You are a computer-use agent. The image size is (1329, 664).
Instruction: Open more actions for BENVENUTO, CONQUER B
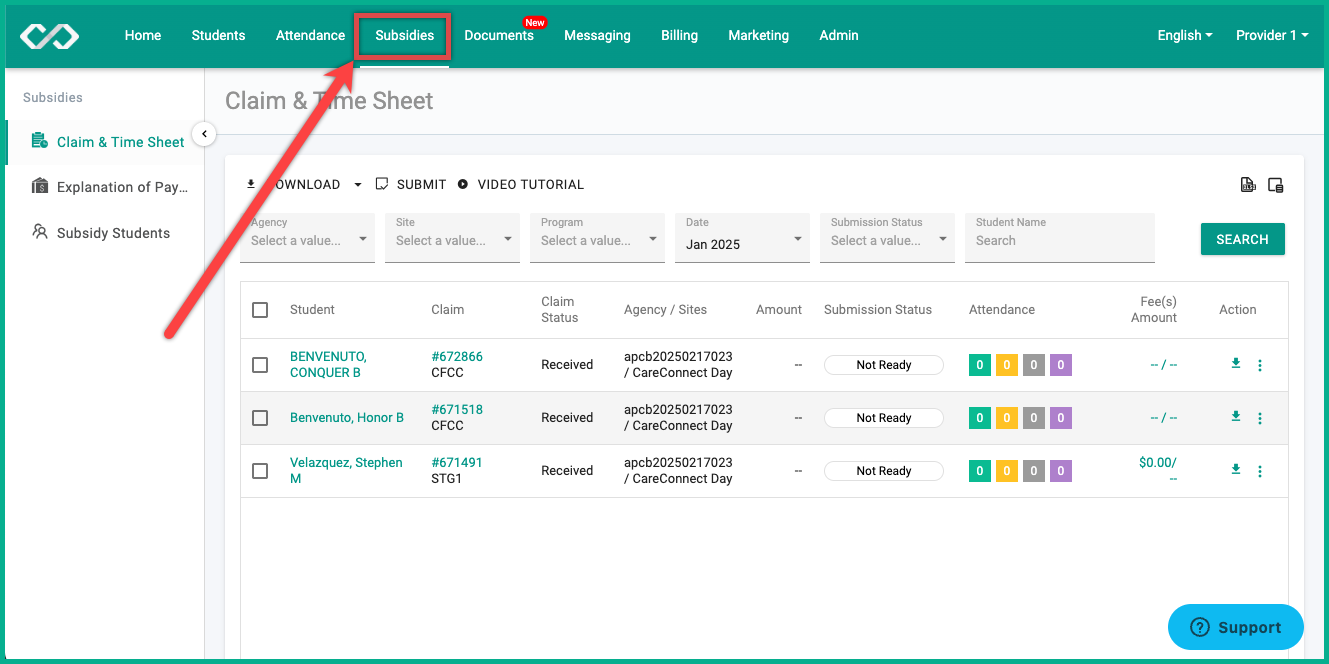(x=1260, y=365)
